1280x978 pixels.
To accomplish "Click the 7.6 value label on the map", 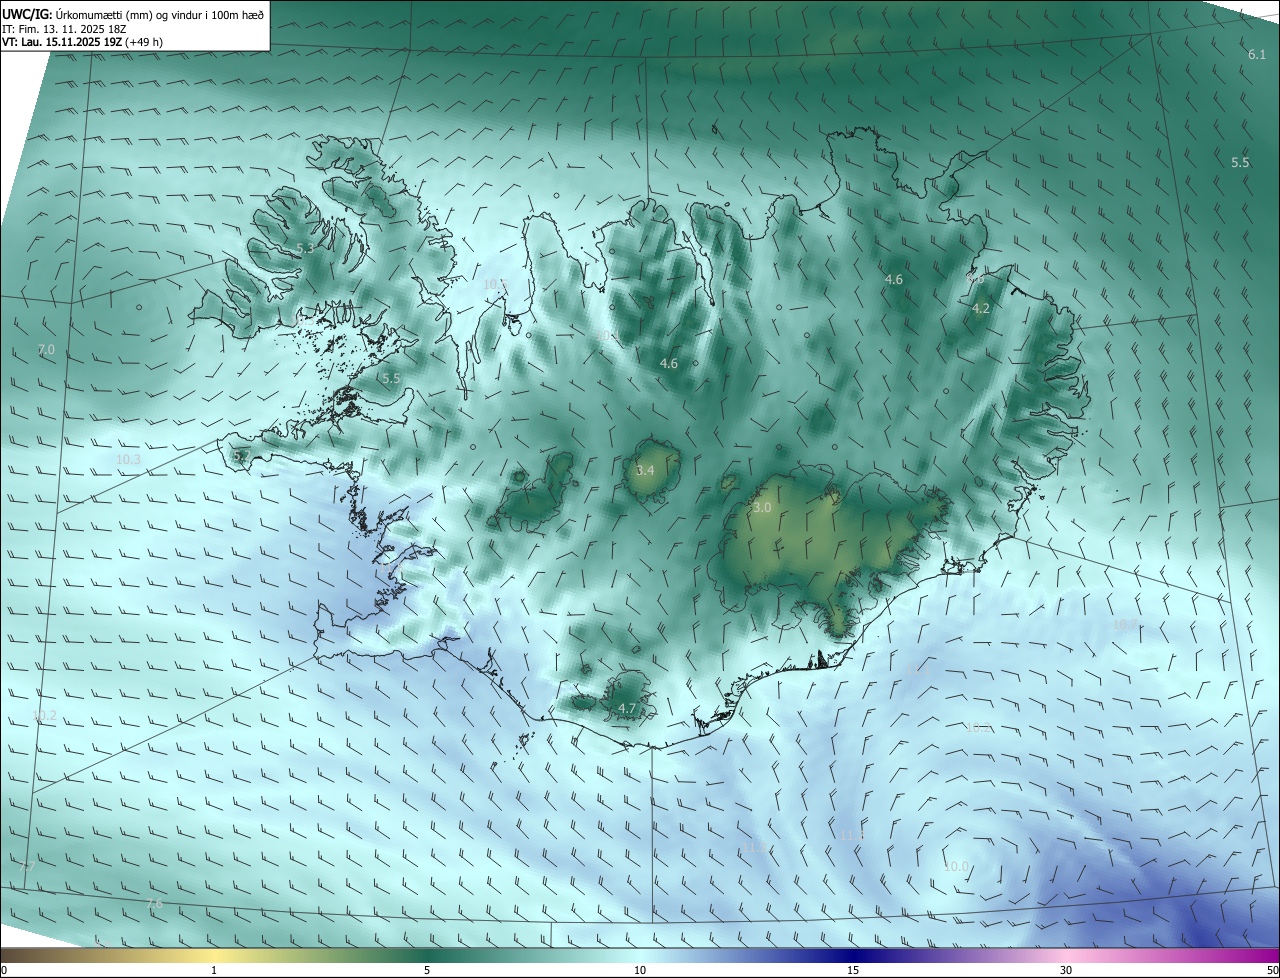I will (154, 904).
